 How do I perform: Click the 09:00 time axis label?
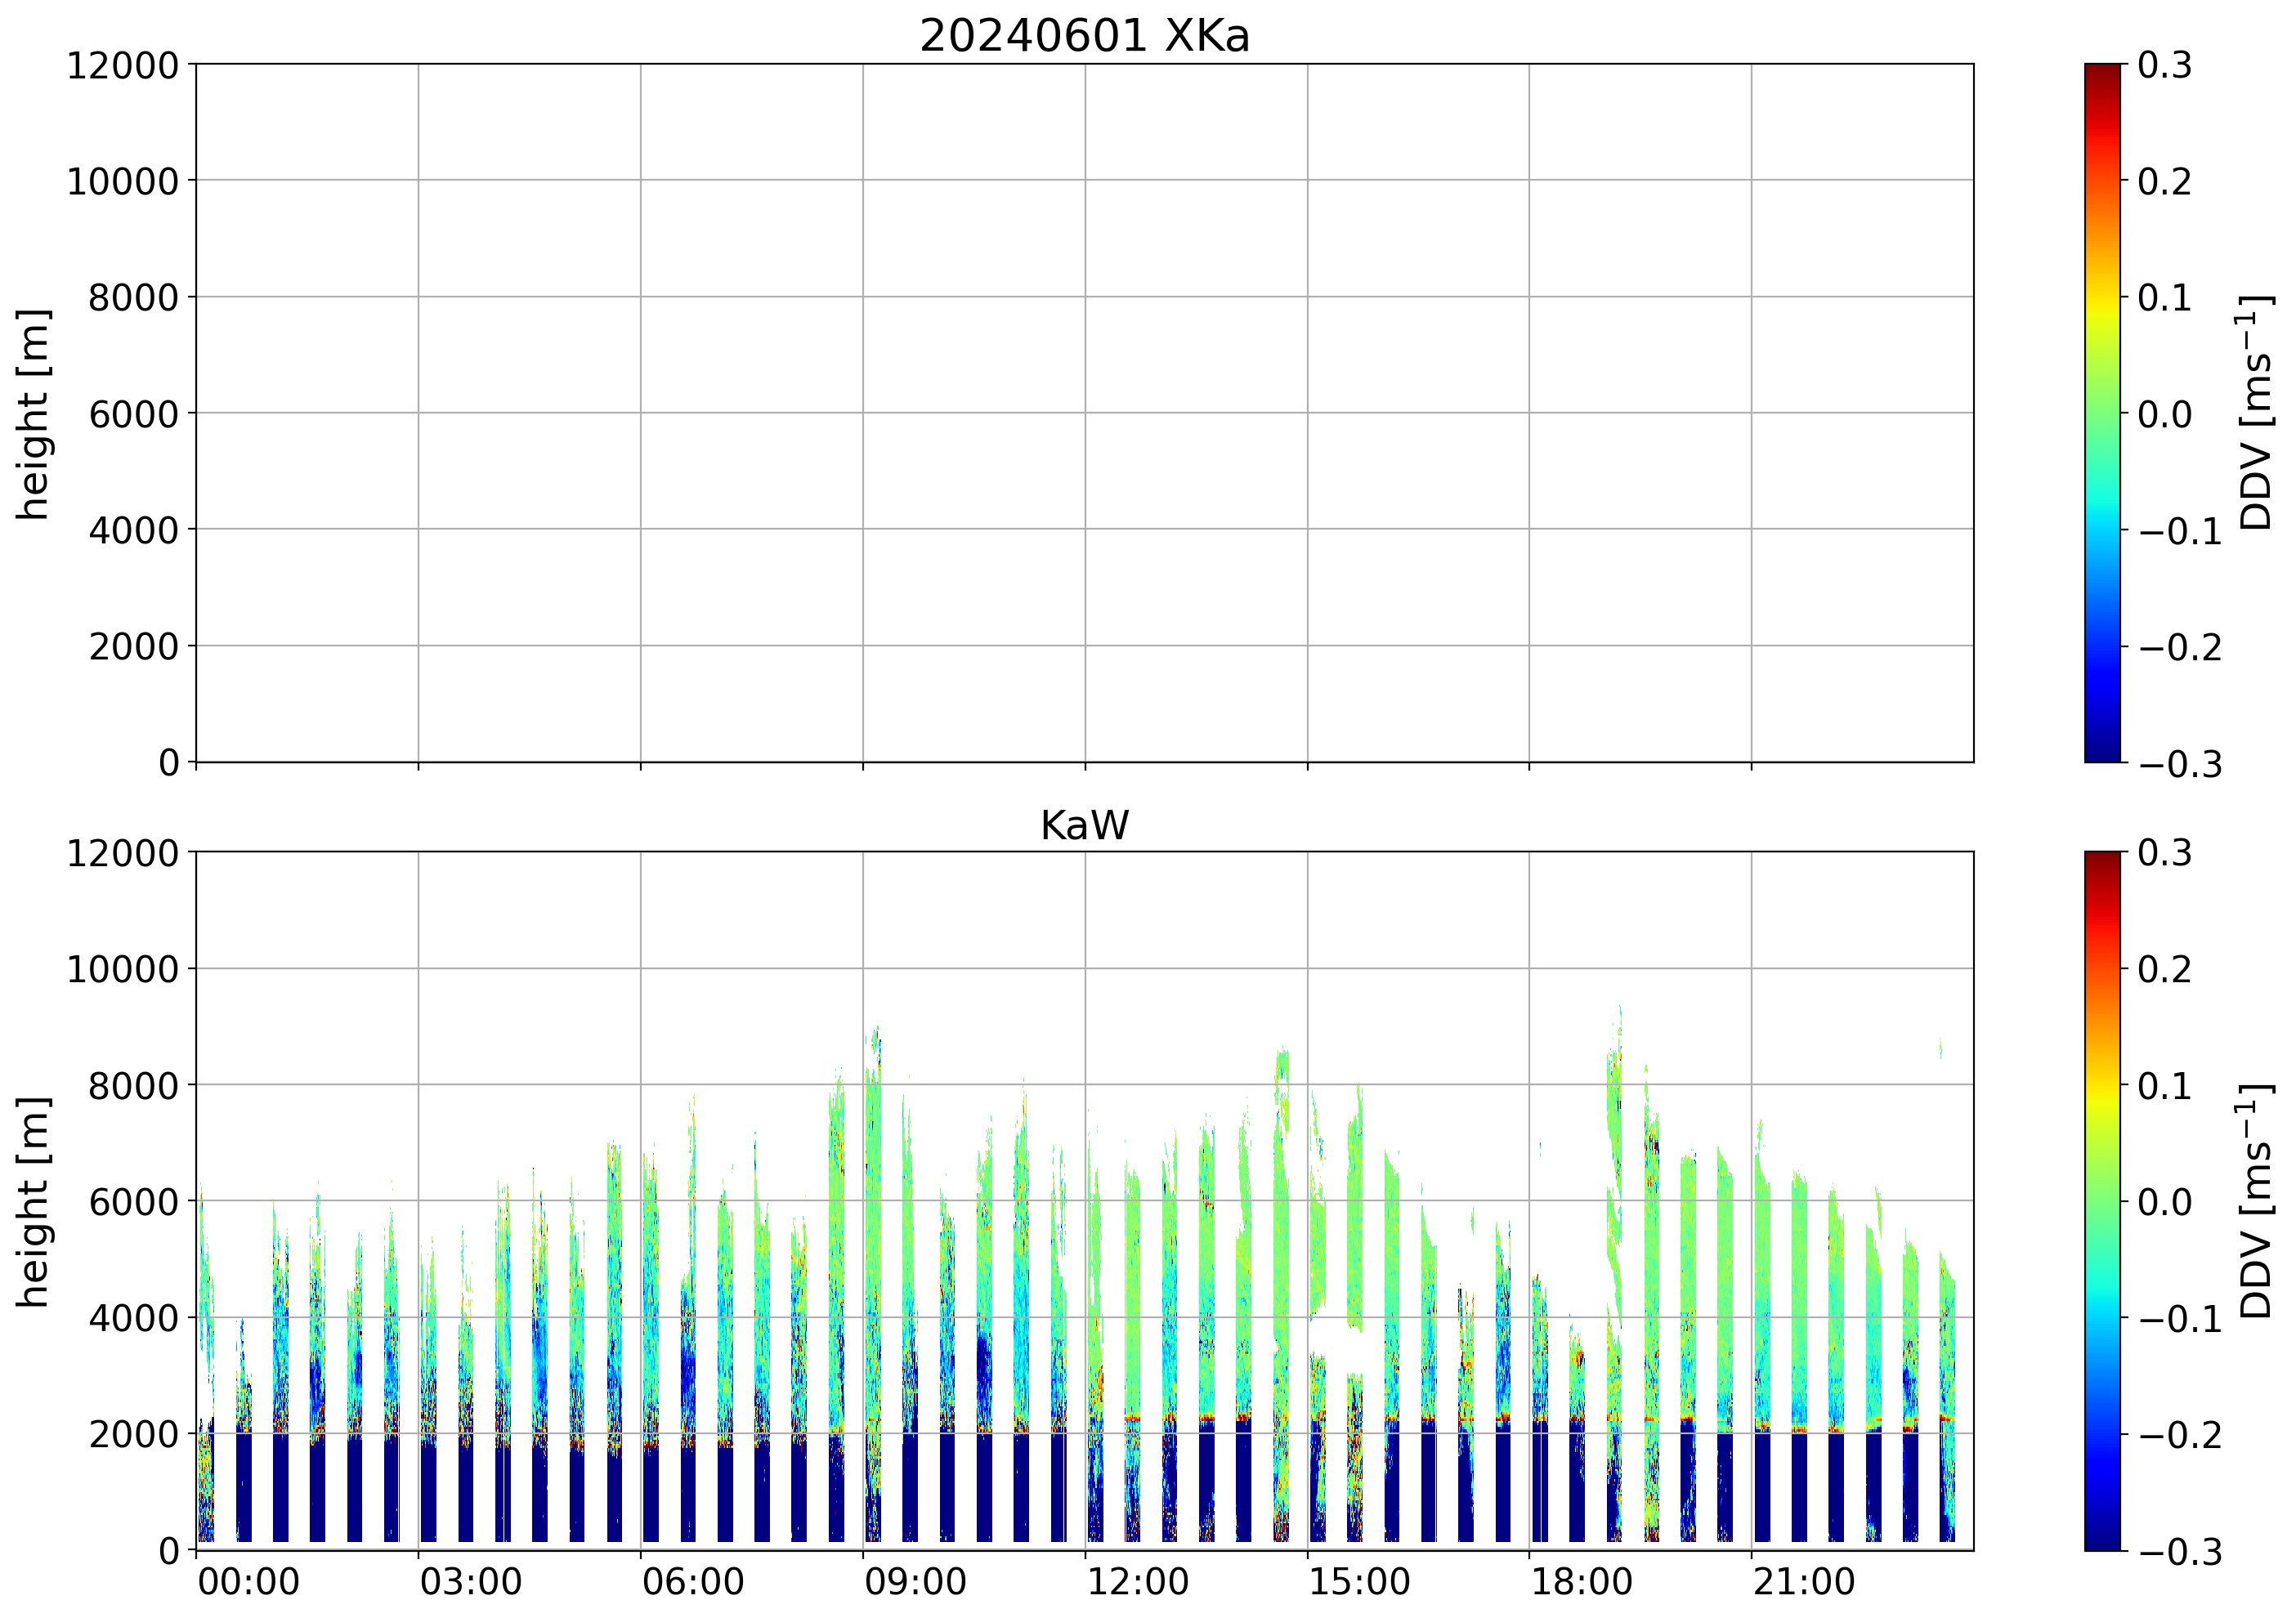tap(915, 1582)
